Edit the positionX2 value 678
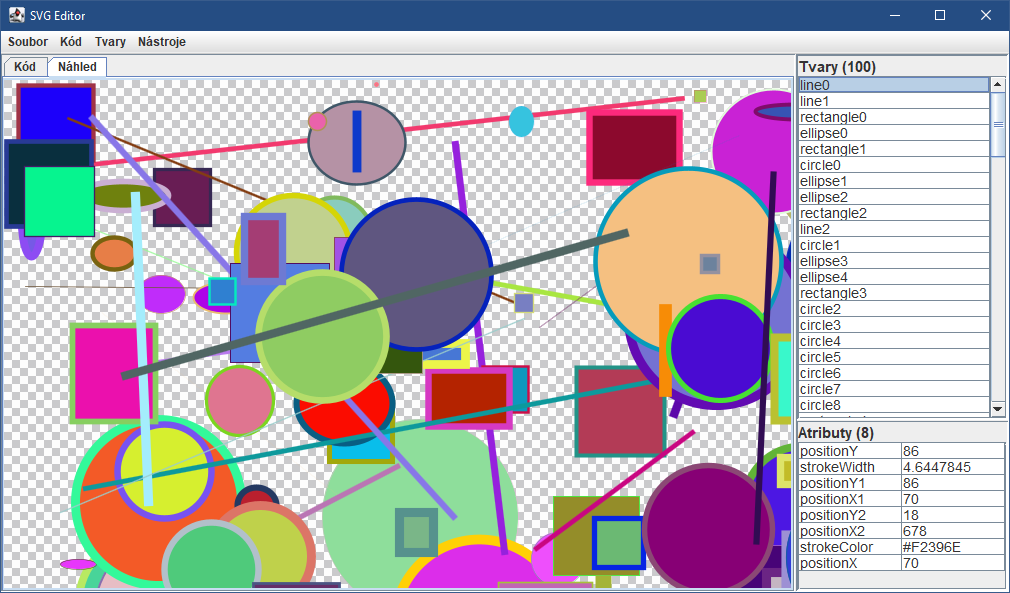 click(953, 531)
